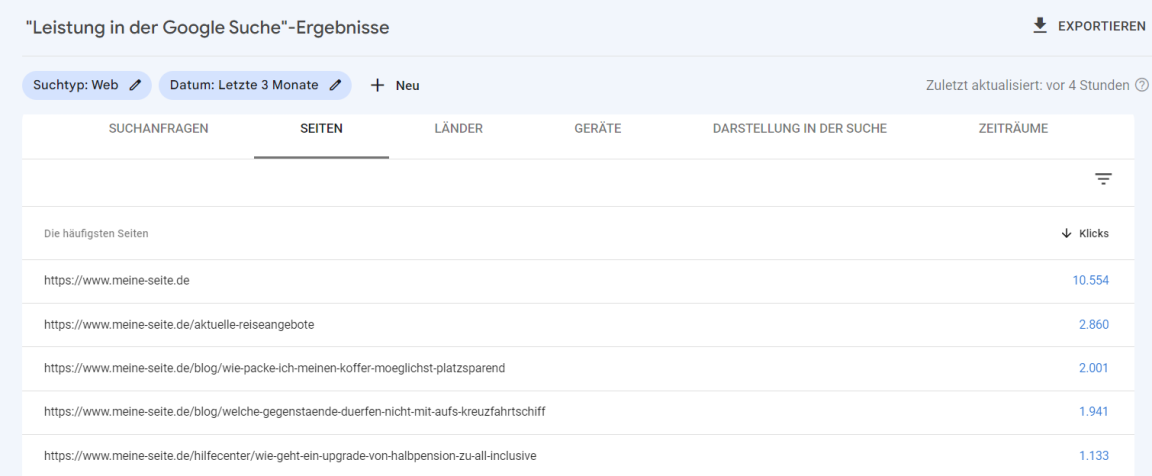The width and height of the screenshot is (1152, 476).
Task: Open the koffer-moeglichst-platzsparend blog URL
Action: point(274,368)
